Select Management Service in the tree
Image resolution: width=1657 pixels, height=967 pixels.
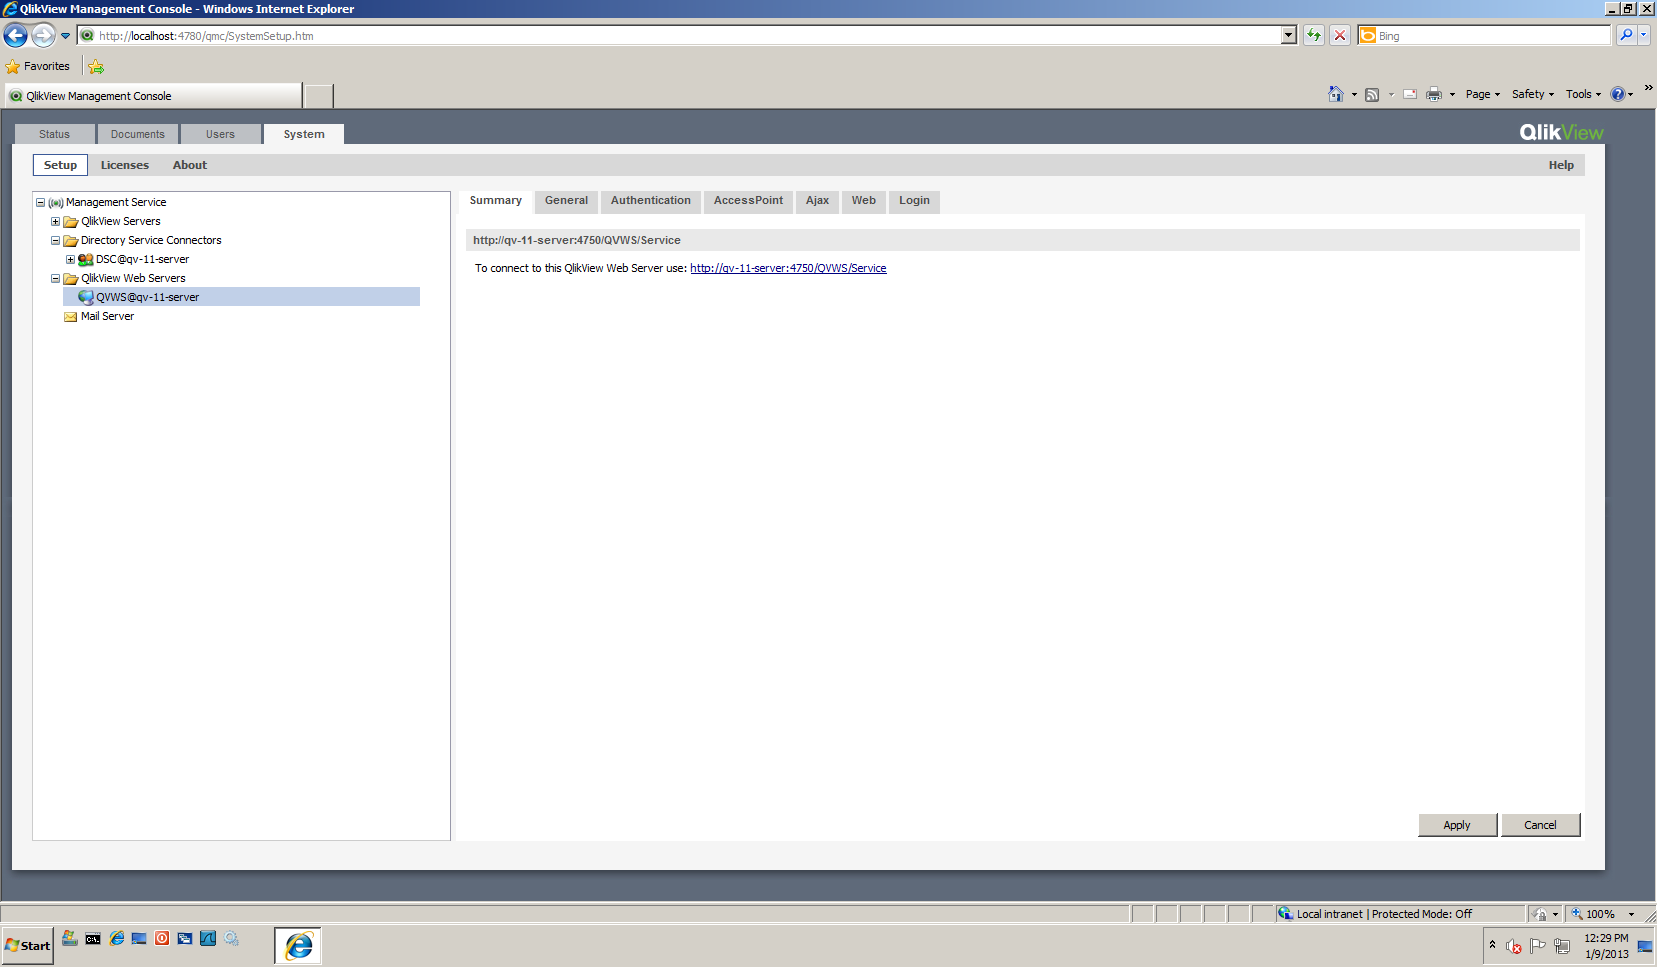[x=116, y=202]
